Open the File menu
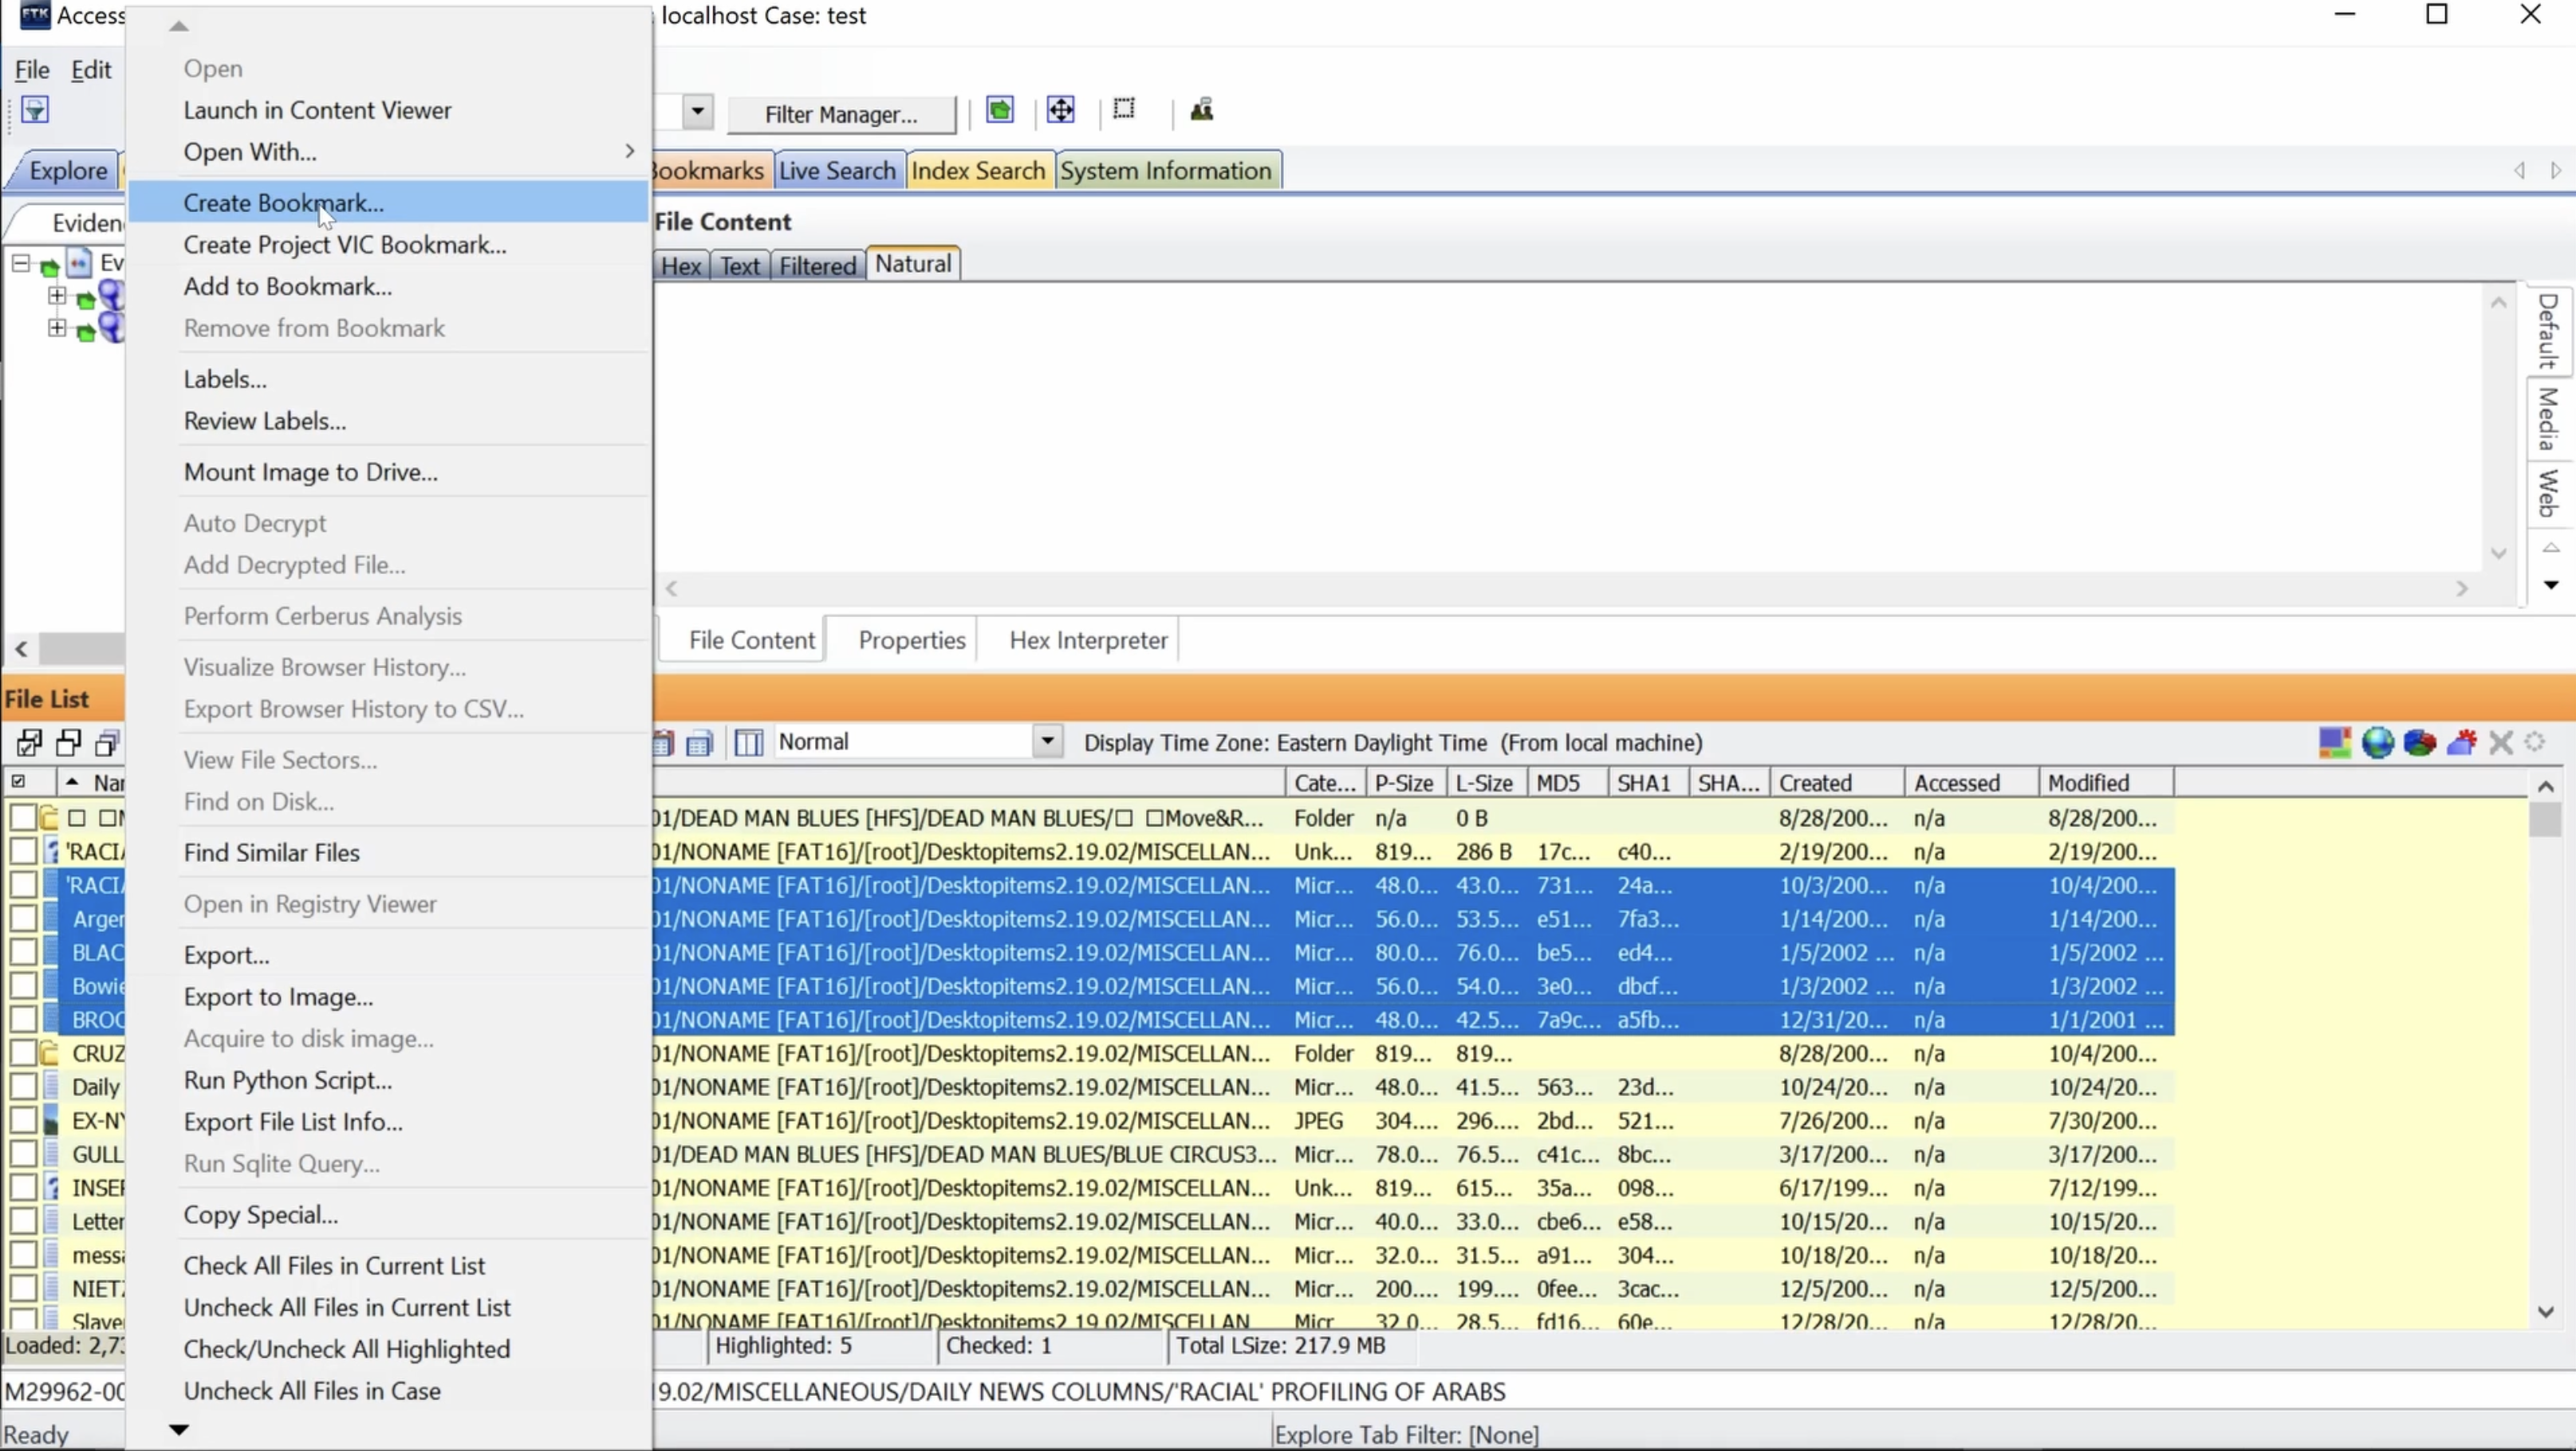This screenshot has height=1451, width=2576. [x=32, y=69]
